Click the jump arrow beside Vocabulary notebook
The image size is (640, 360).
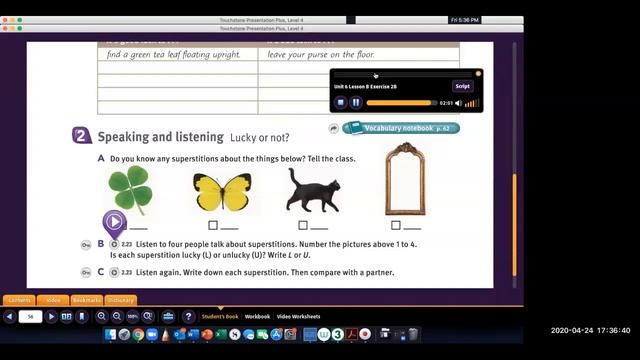334,129
